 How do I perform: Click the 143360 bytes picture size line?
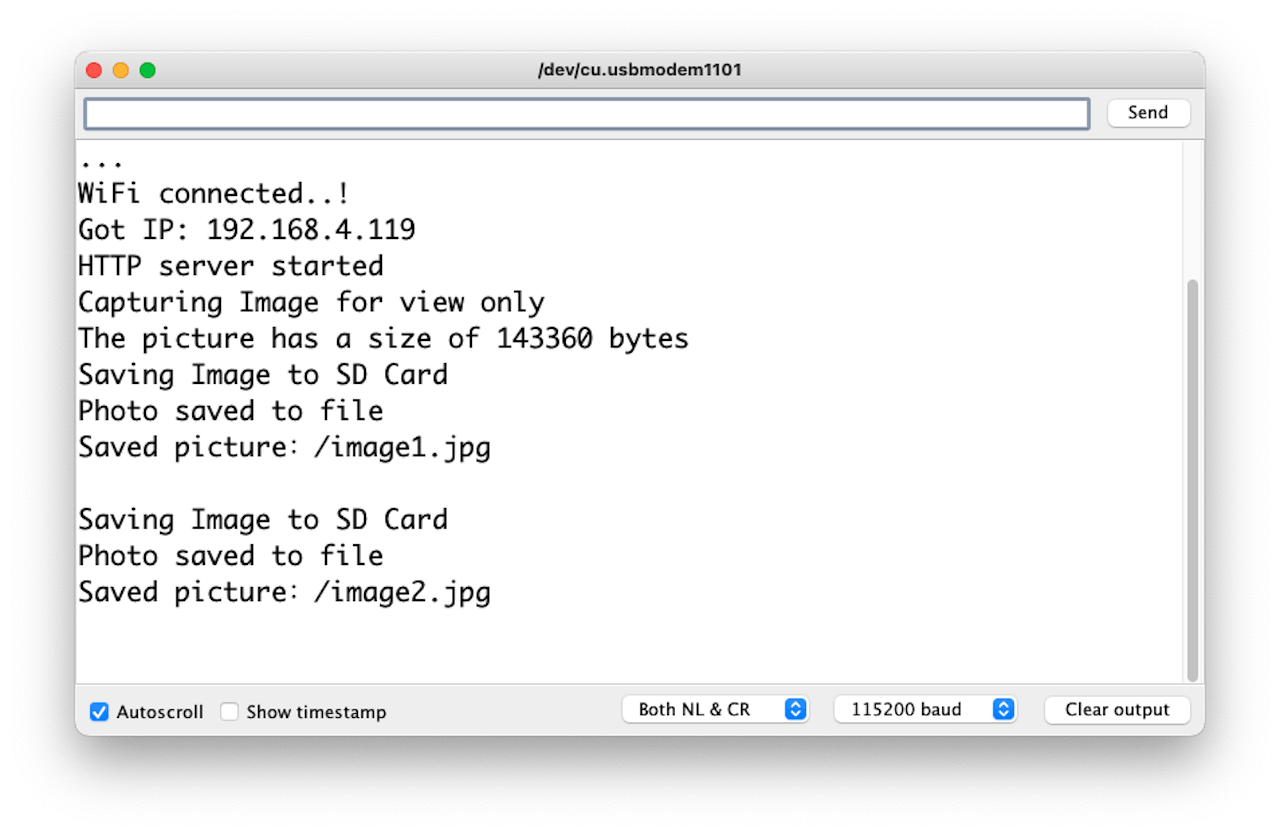coord(383,338)
